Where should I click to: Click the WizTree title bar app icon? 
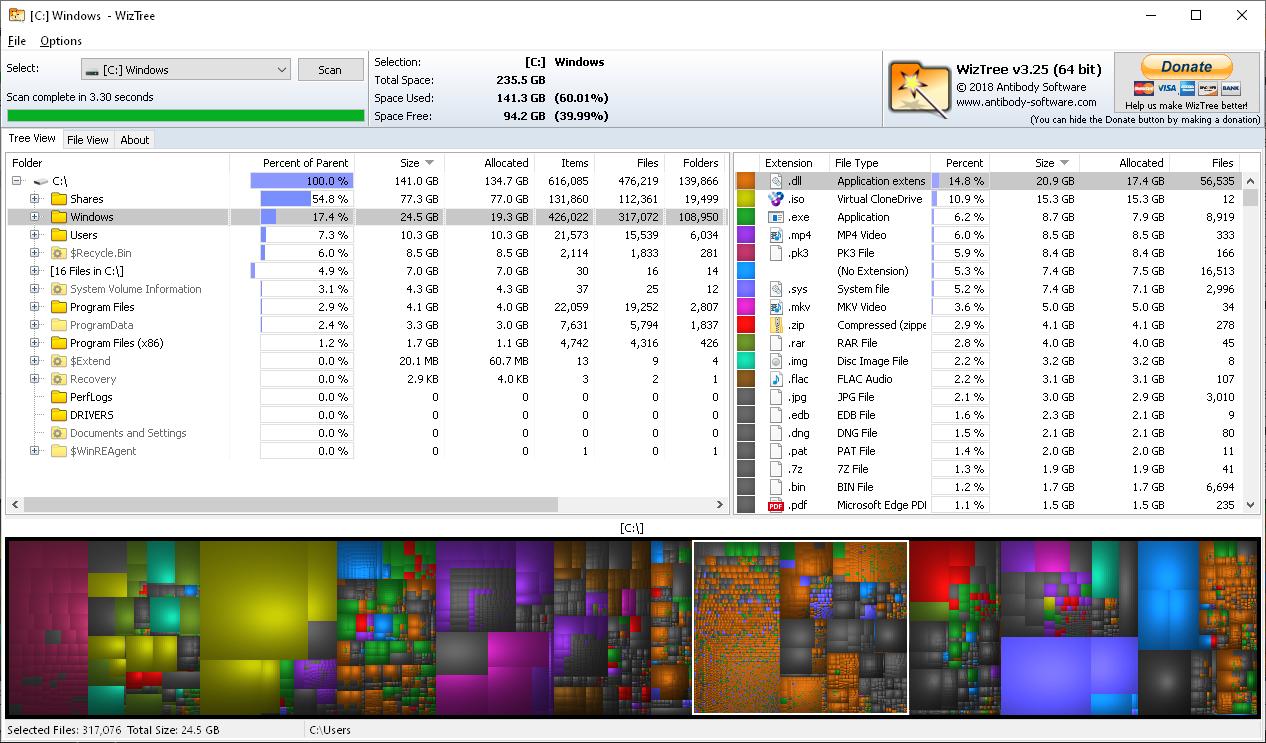pos(17,15)
